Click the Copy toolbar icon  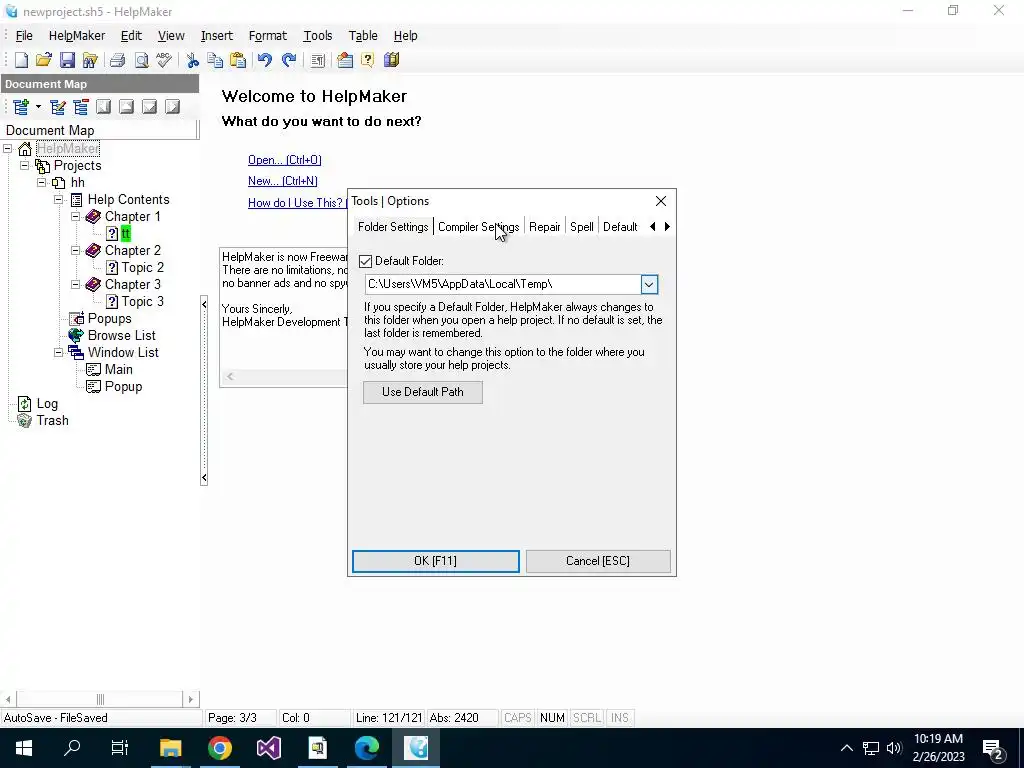(215, 60)
